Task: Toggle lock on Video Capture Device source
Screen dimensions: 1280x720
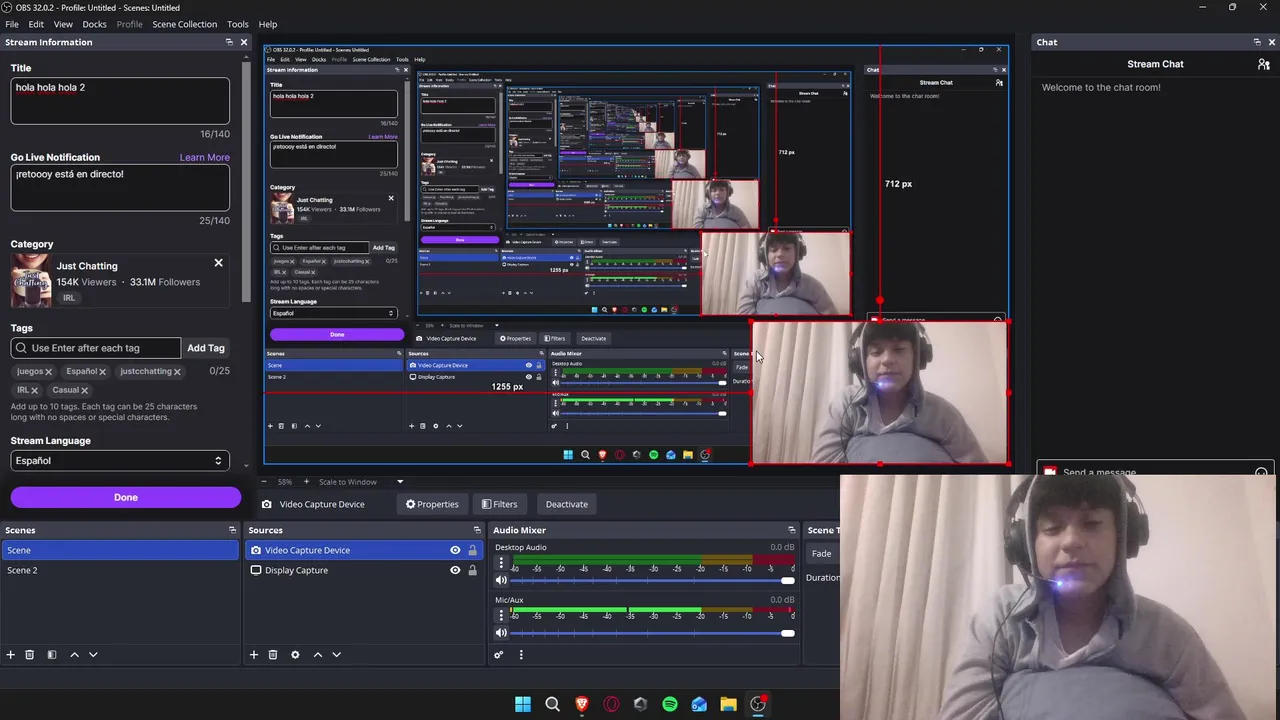Action: [x=472, y=550]
